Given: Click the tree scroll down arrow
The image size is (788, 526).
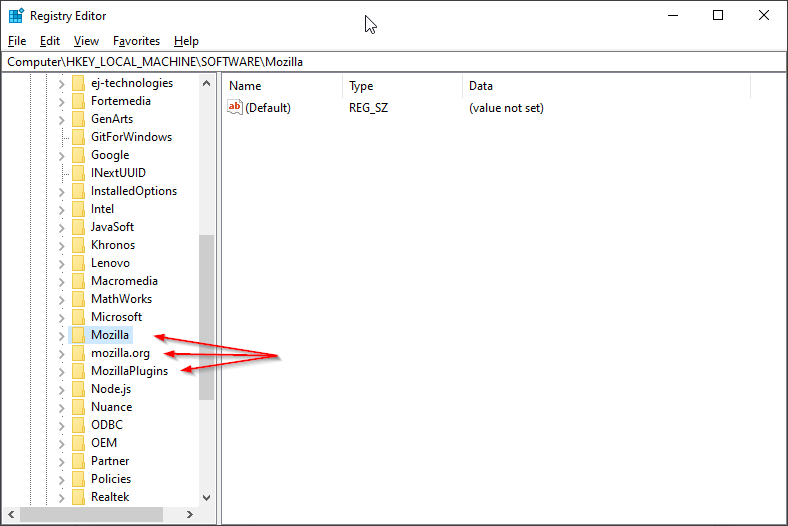Looking at the screenshot, I should (x=207, y=497).
